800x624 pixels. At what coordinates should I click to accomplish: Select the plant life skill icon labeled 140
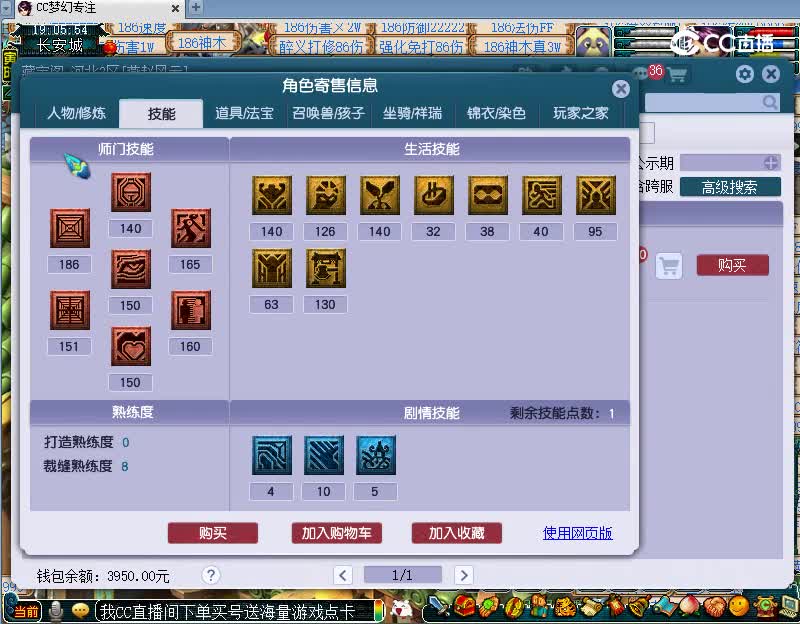pos(380,195)
